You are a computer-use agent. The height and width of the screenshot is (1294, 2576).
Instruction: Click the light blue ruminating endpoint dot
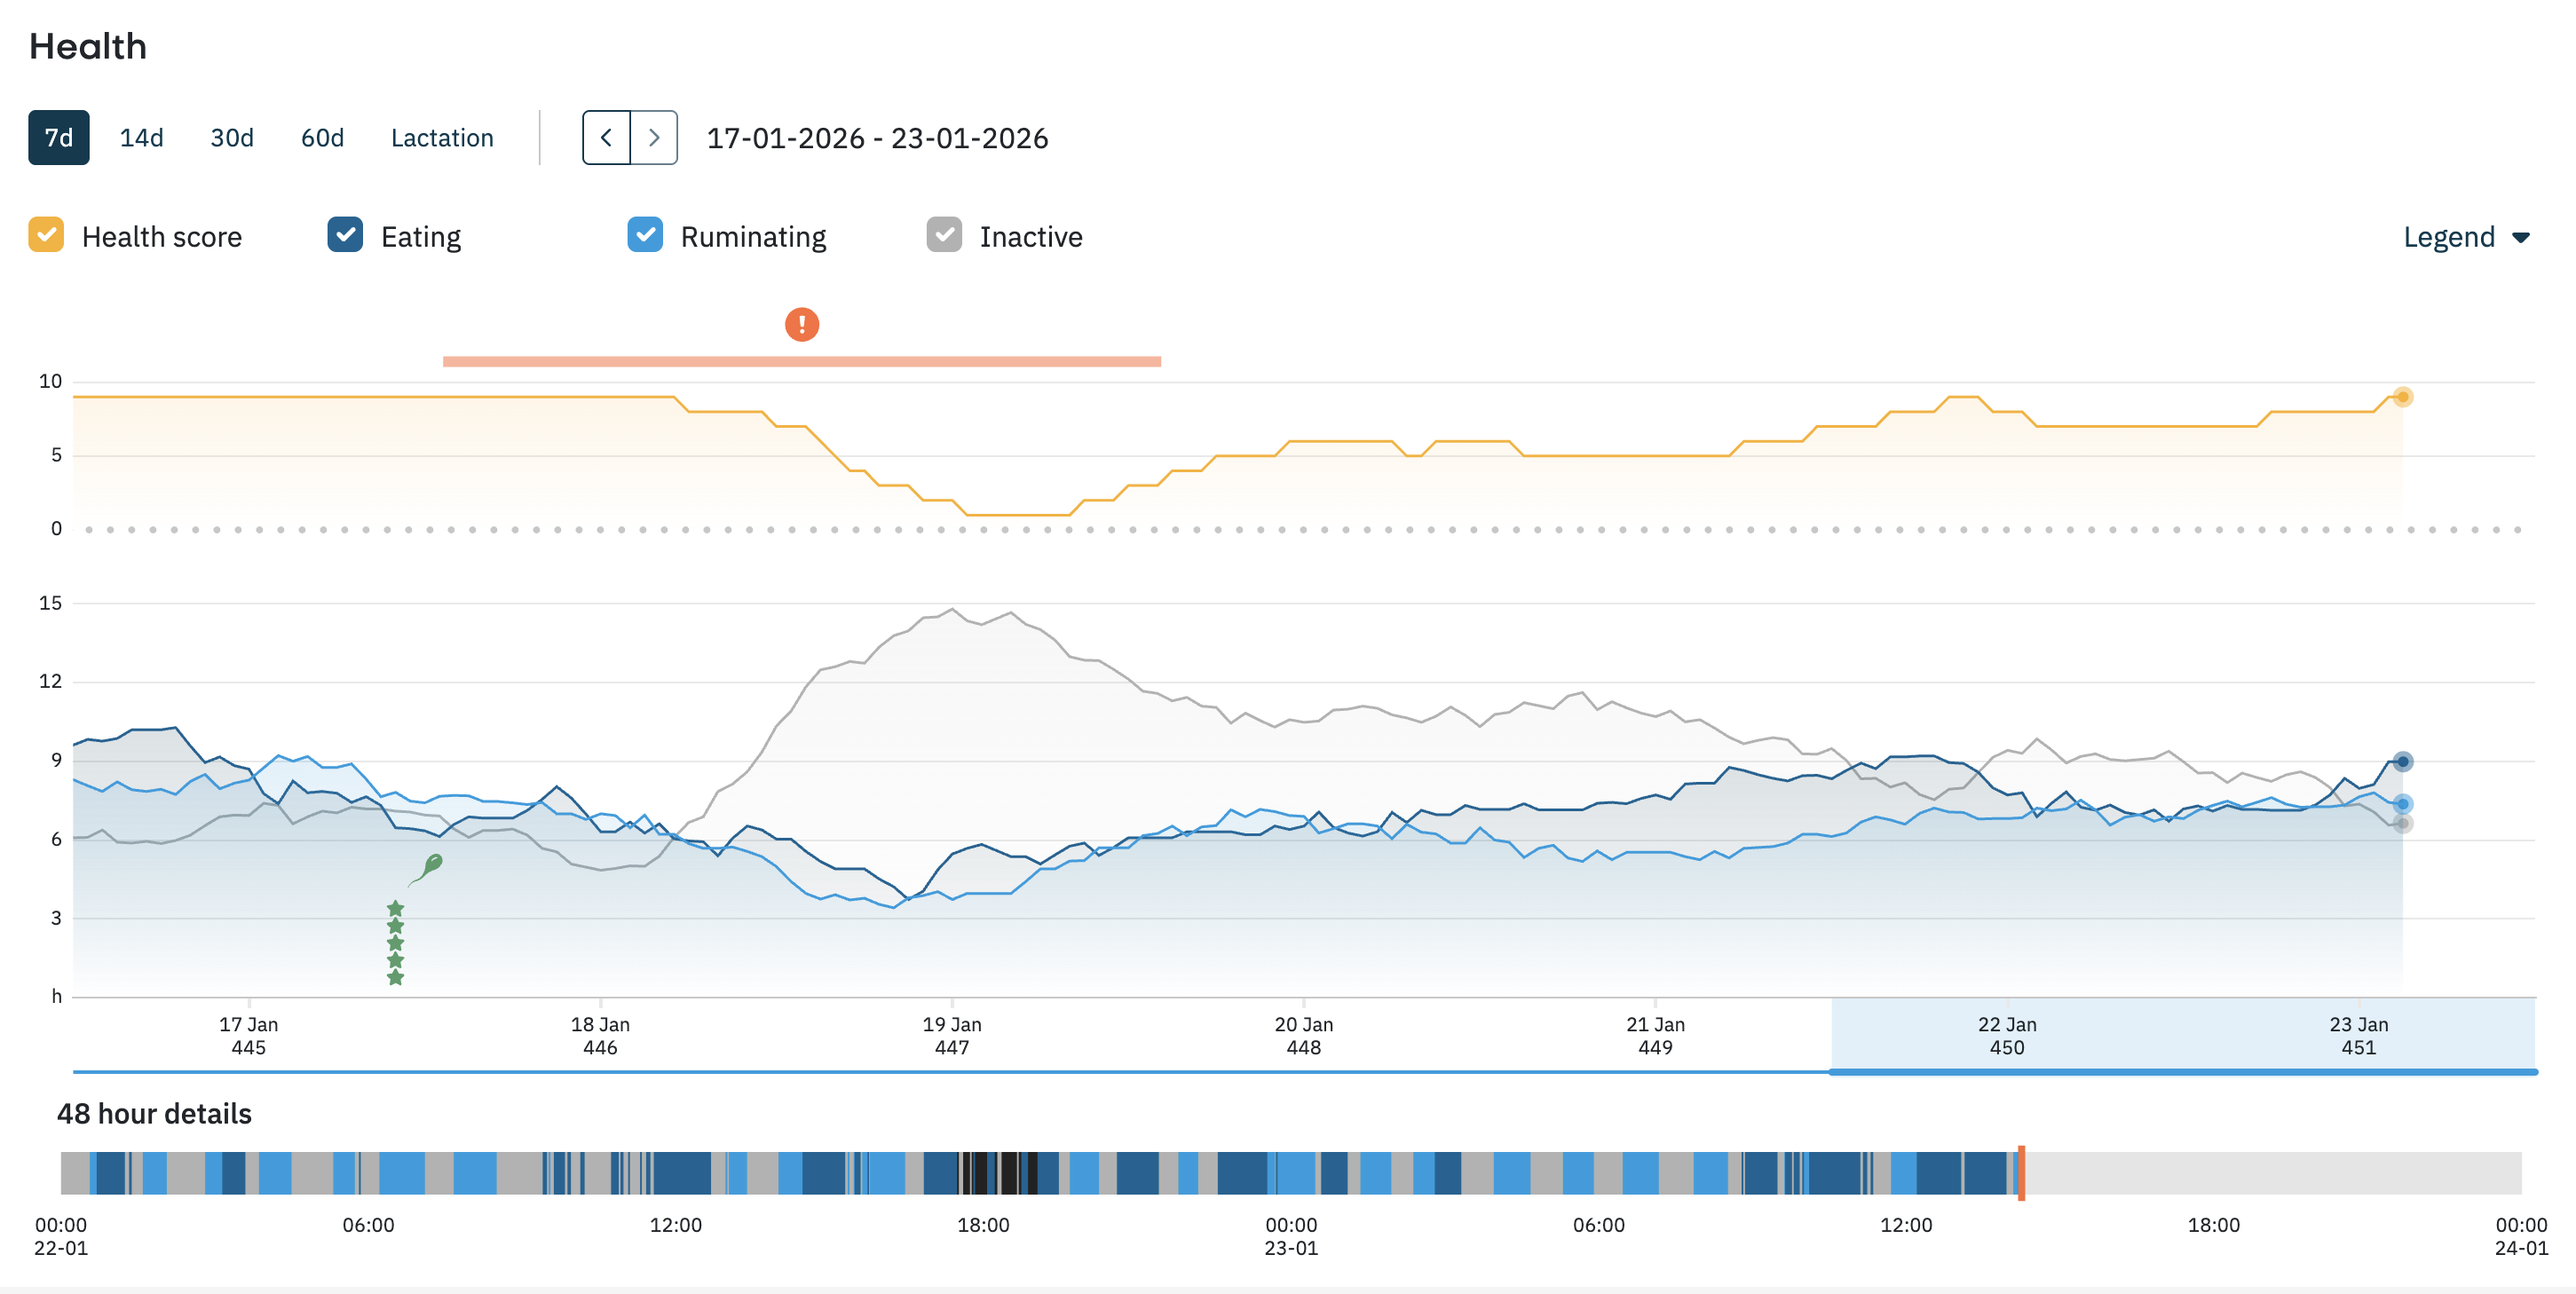pyautogui.click(x=2402, y=804)
